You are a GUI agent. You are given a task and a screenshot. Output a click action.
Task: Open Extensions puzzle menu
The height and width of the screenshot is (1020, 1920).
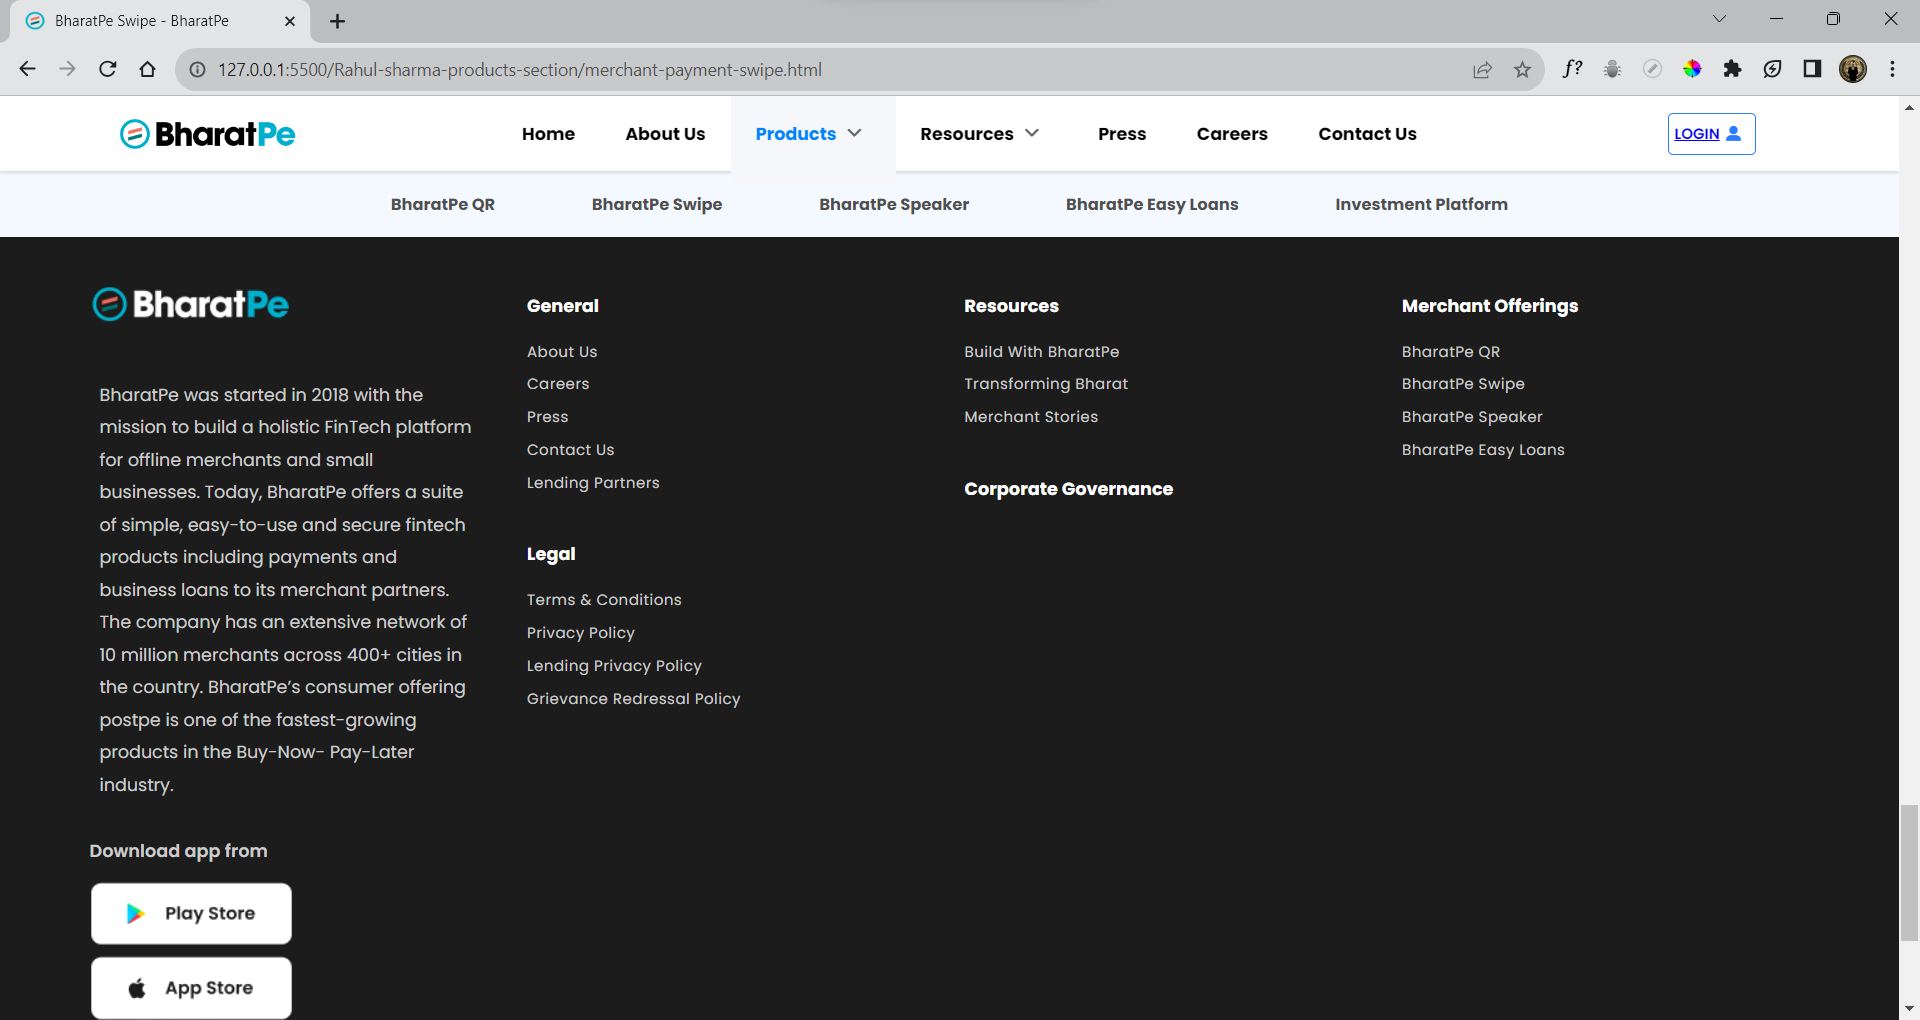pos(1732,69)
